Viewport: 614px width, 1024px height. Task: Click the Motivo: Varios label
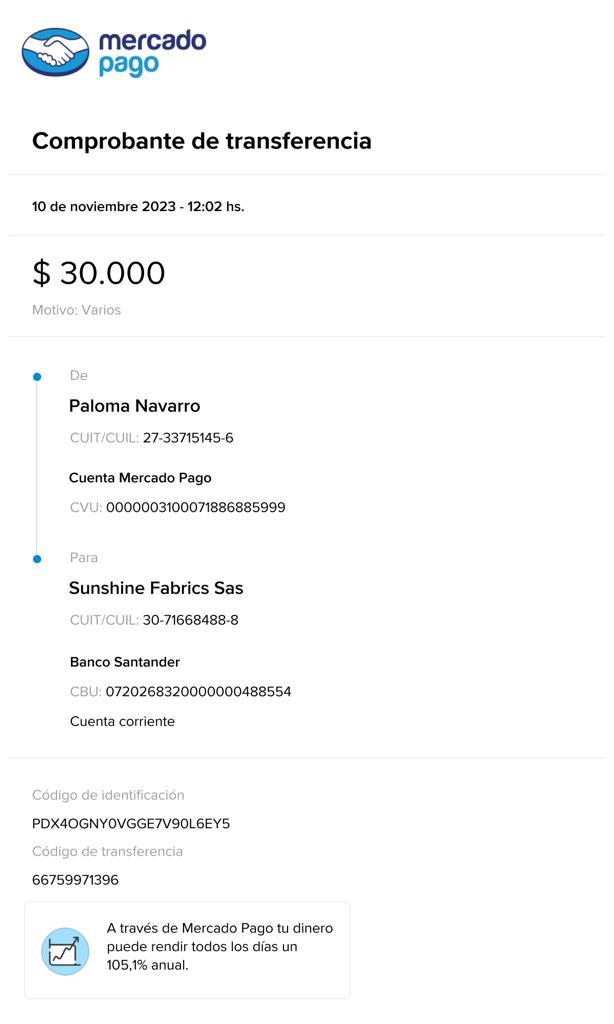click(x=76, y=310)
